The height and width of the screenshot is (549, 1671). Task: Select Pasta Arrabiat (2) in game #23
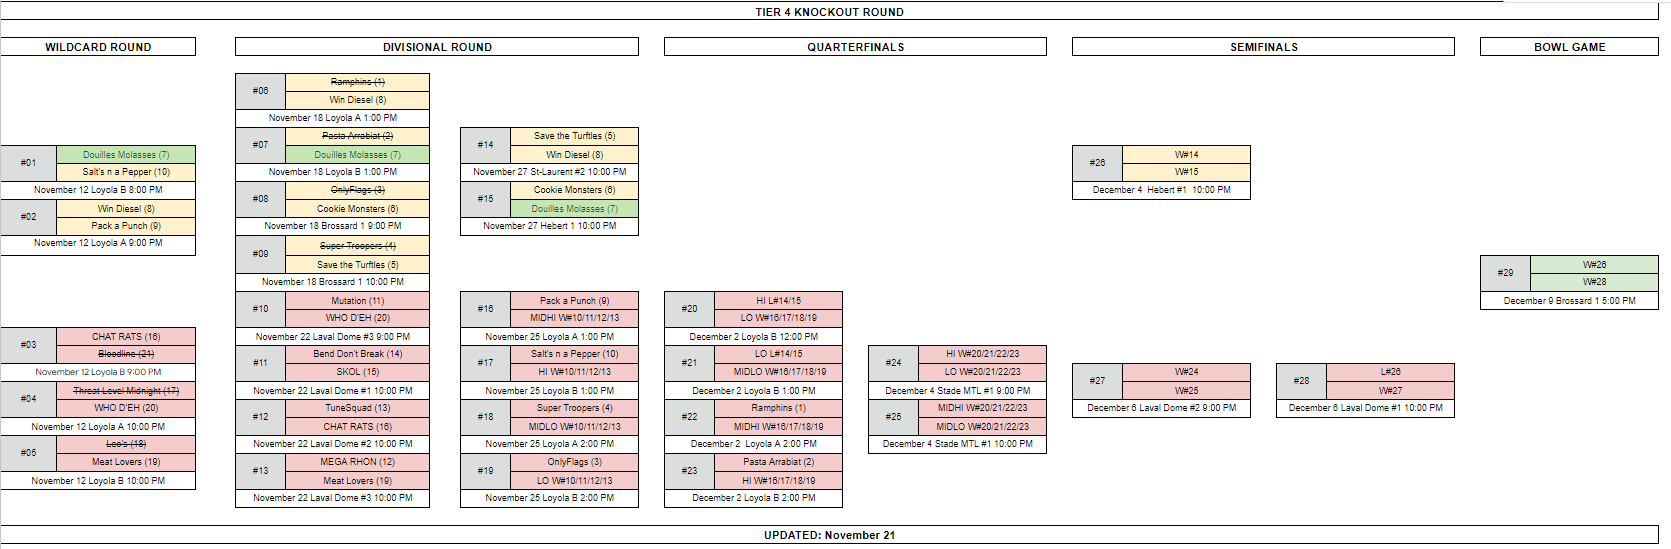tap(779, 462)
